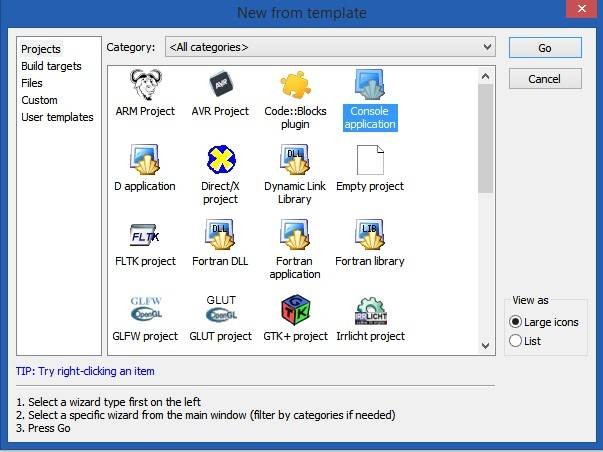The image size is (603, 452).
Task: Open the User templates wizard type
Action: [57, 117]
